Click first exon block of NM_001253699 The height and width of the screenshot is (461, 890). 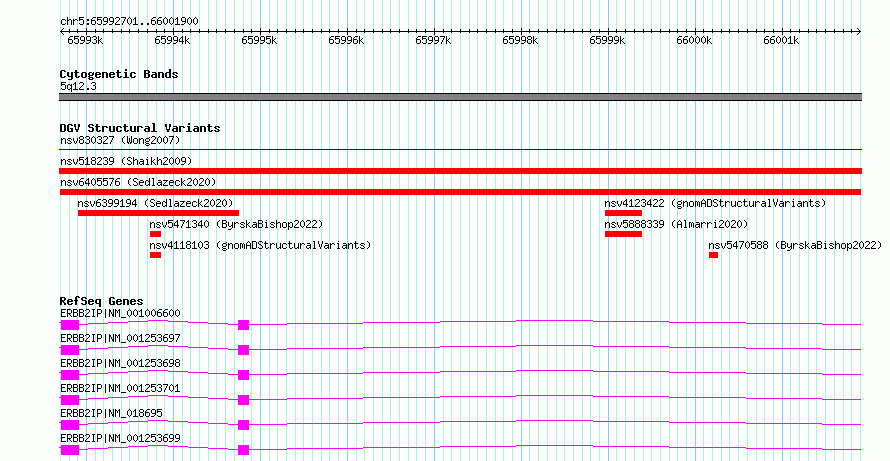(69, 450)
